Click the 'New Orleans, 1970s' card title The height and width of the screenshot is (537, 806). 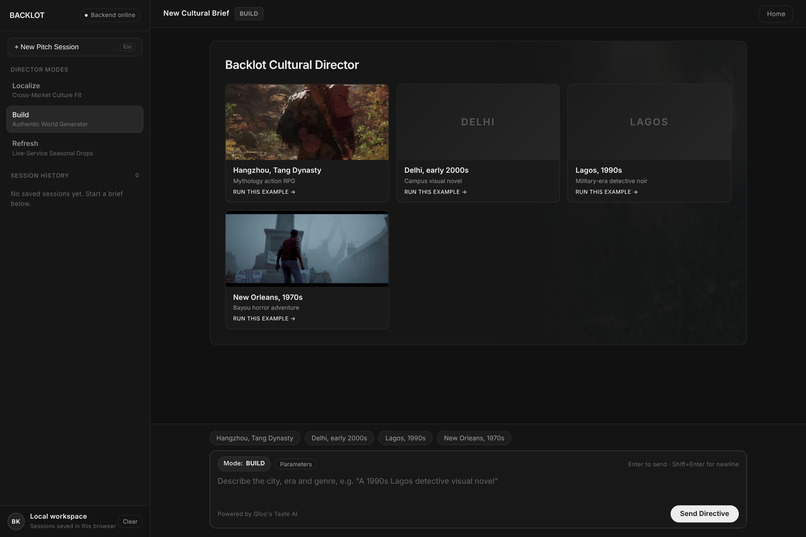pos(268,297)
